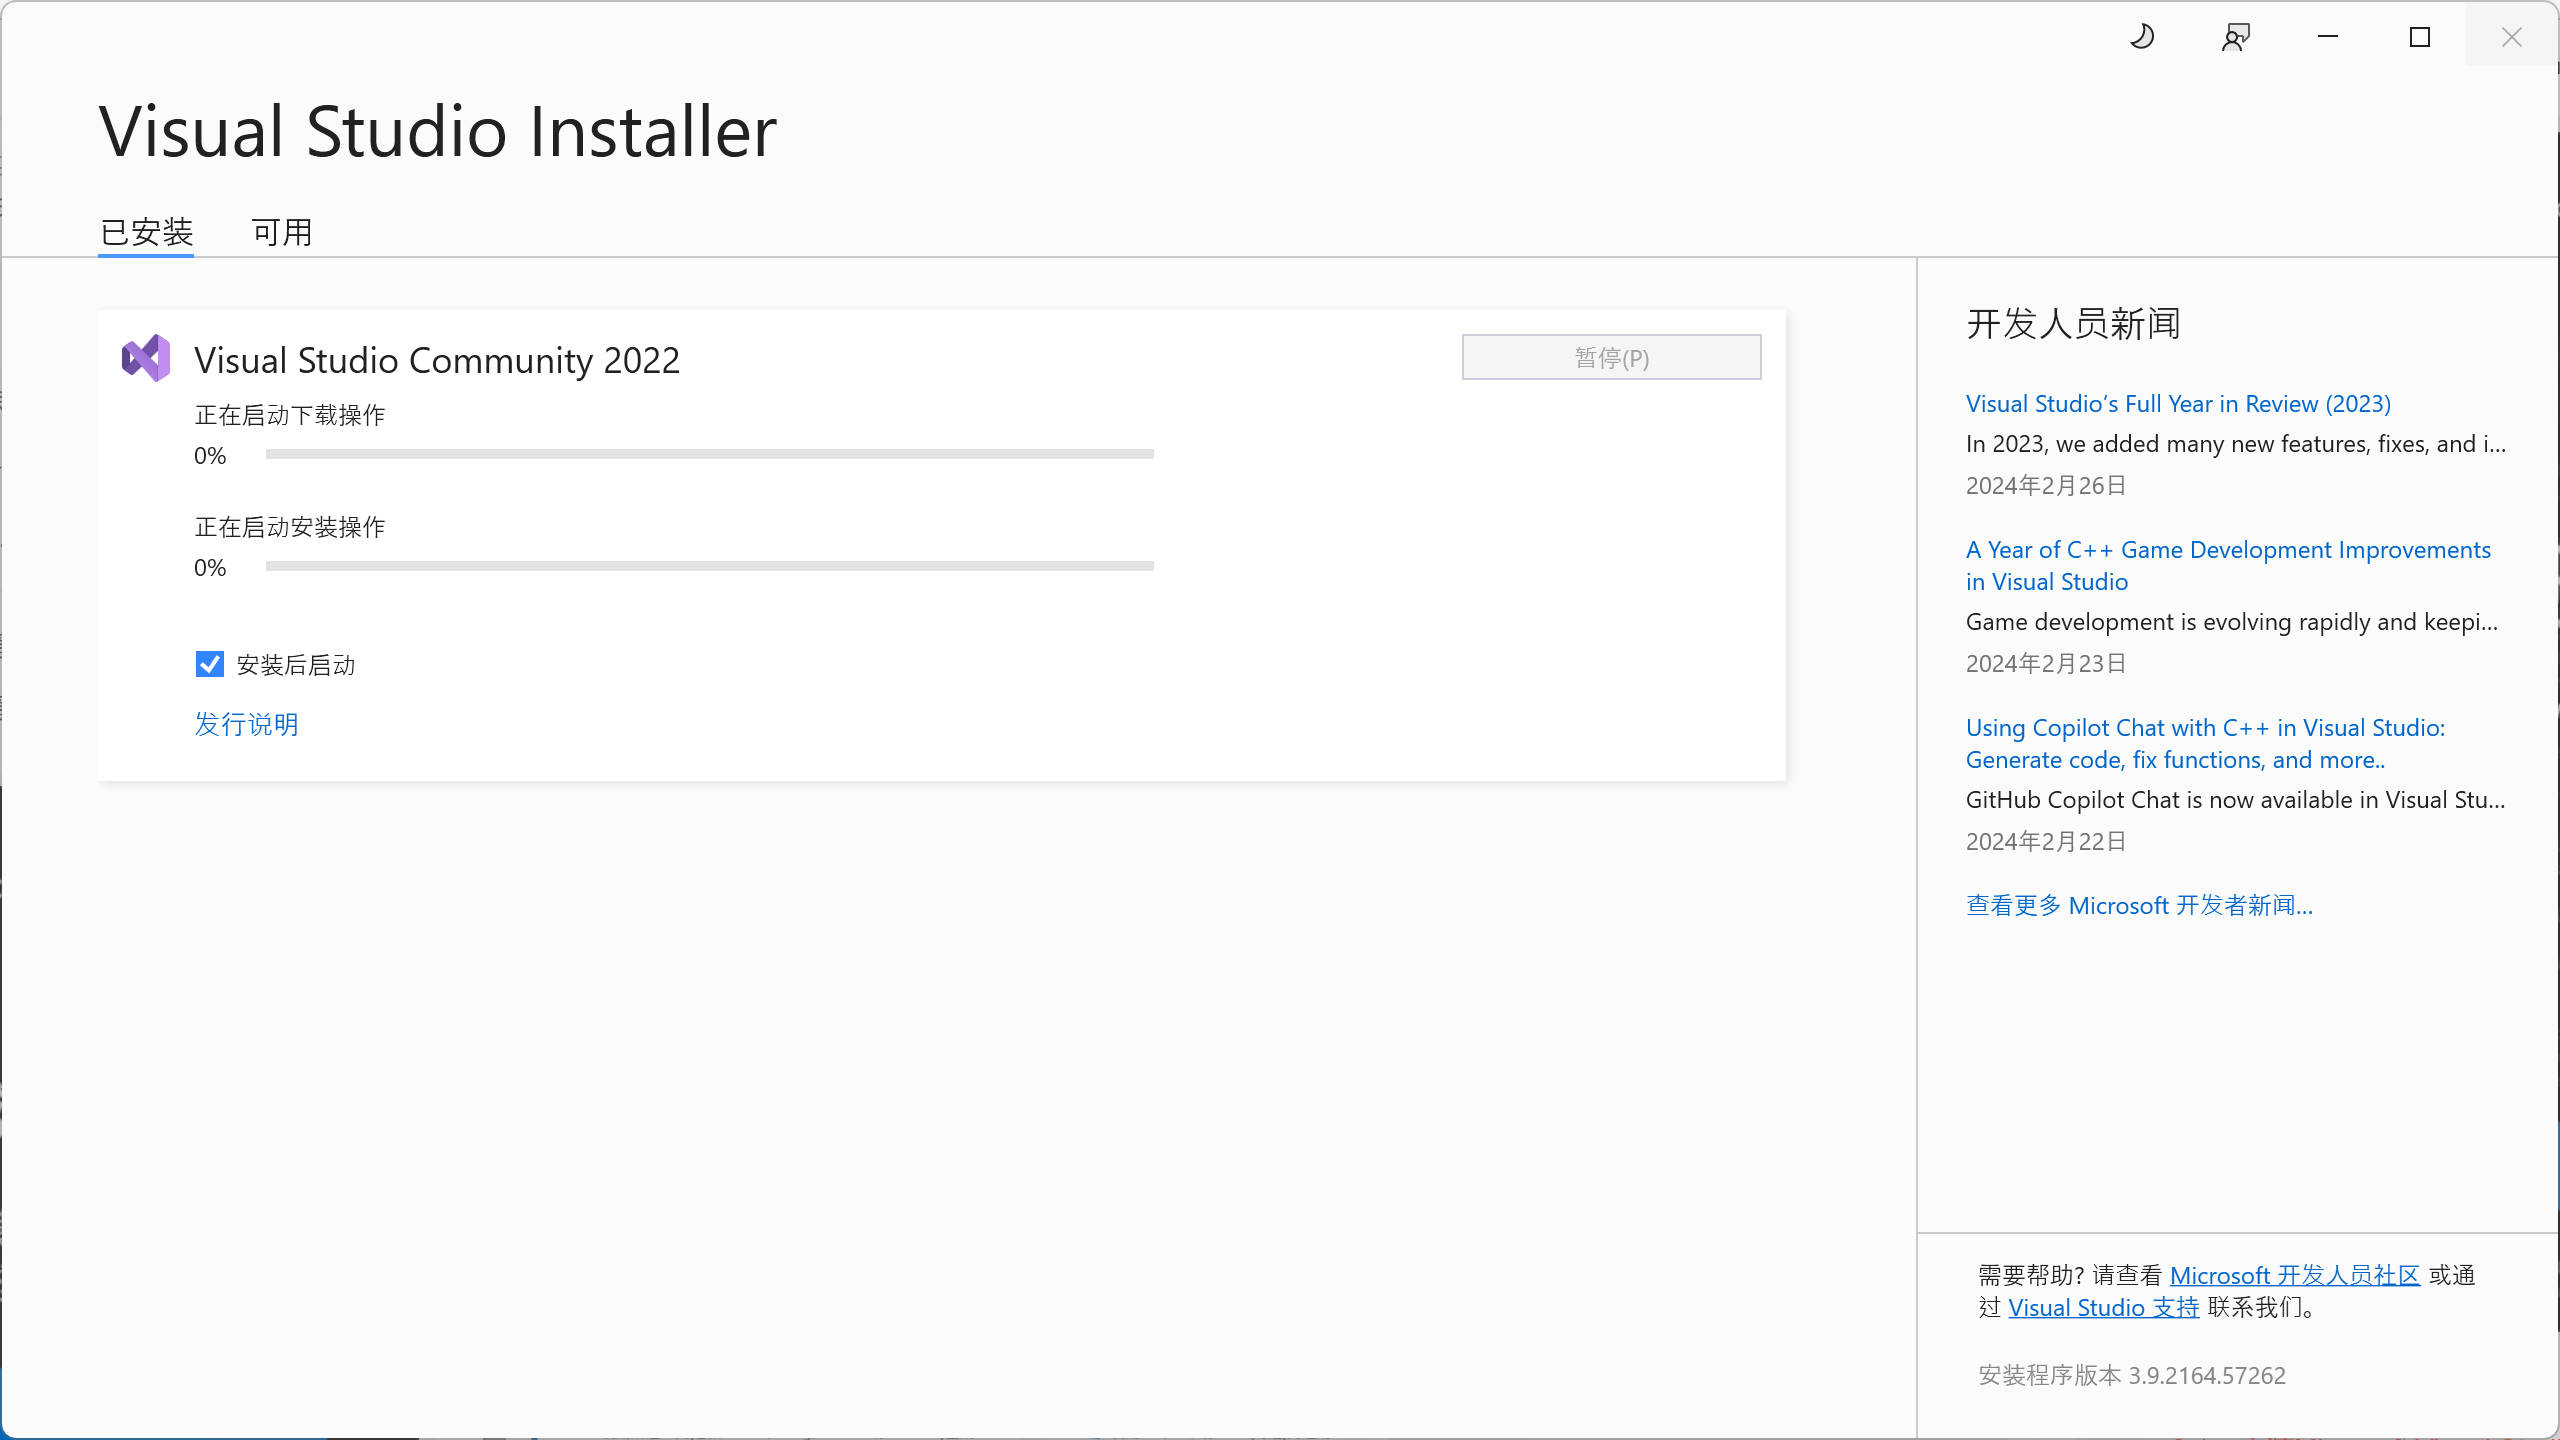Open the C++ Game Development Improvements article
2560x1440 pixels.
(x=2228, y=565)
